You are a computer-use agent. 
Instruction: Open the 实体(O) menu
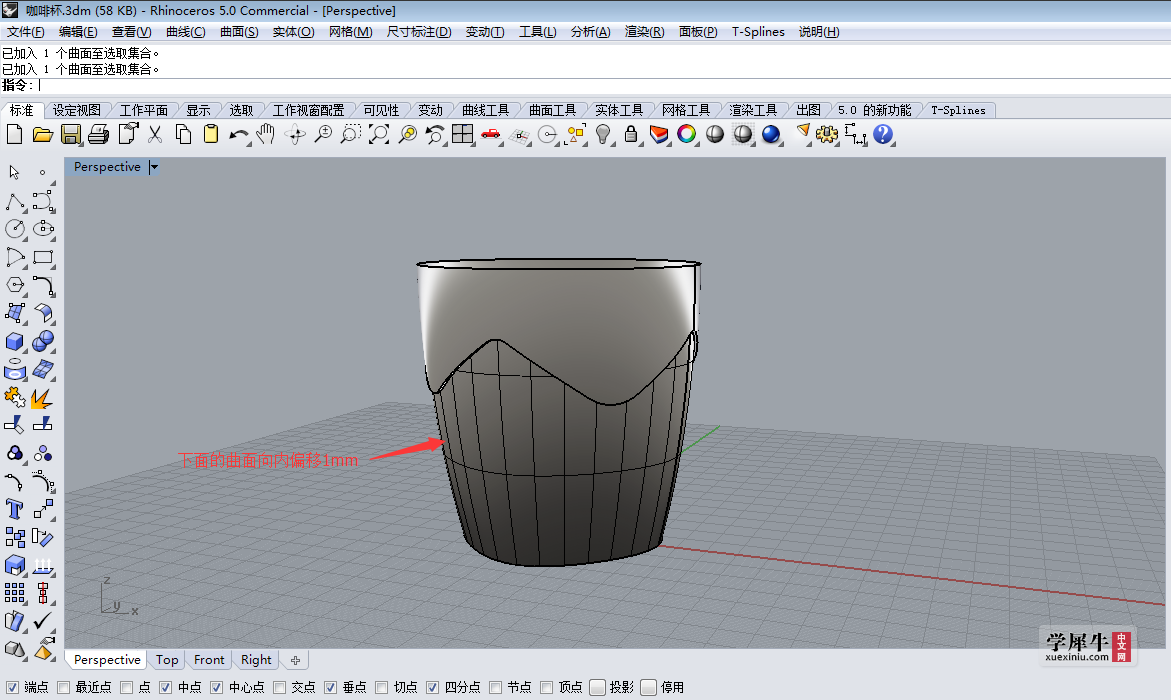(x=293, y=31)
